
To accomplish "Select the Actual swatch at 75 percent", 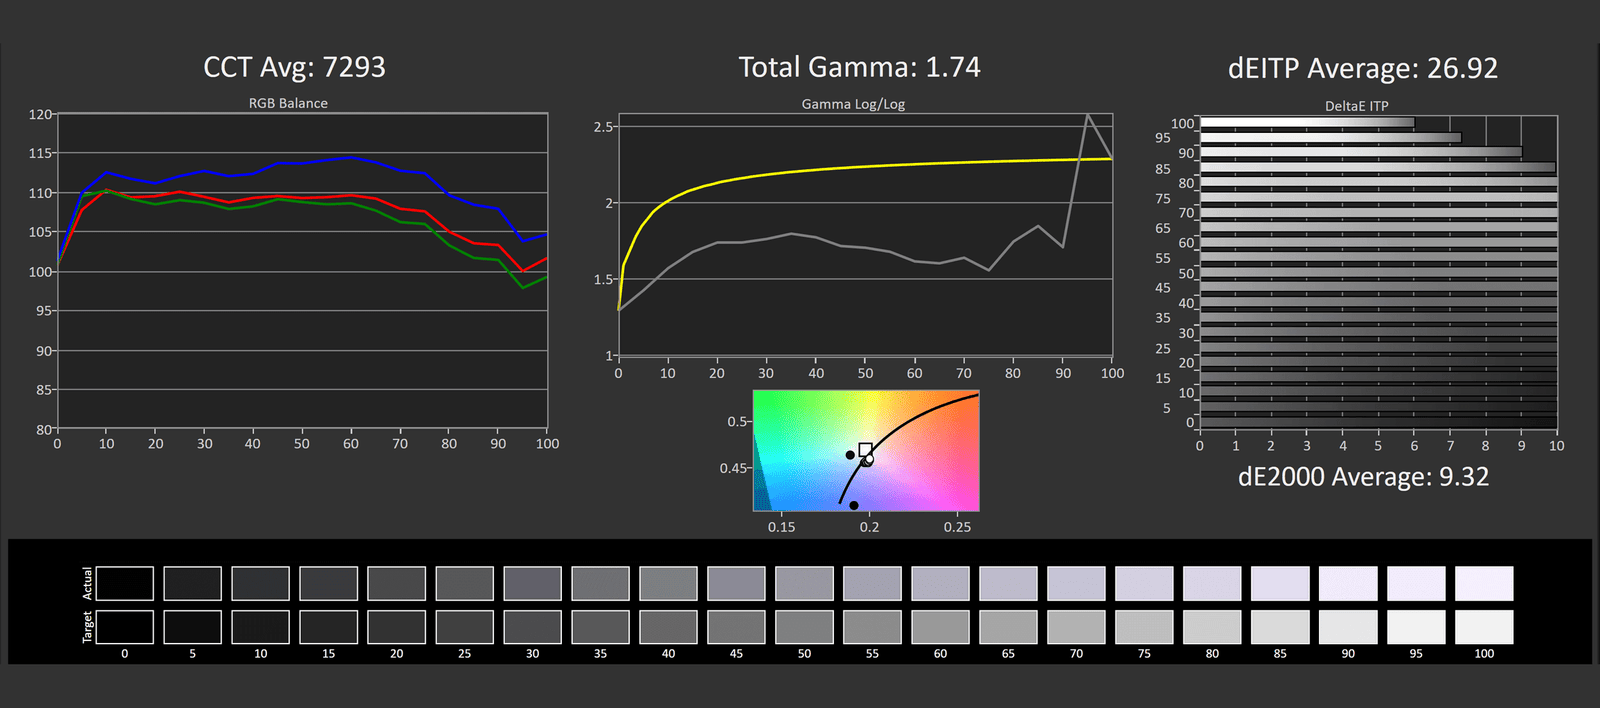I will pyautogui.click(x=1144, y=583).
